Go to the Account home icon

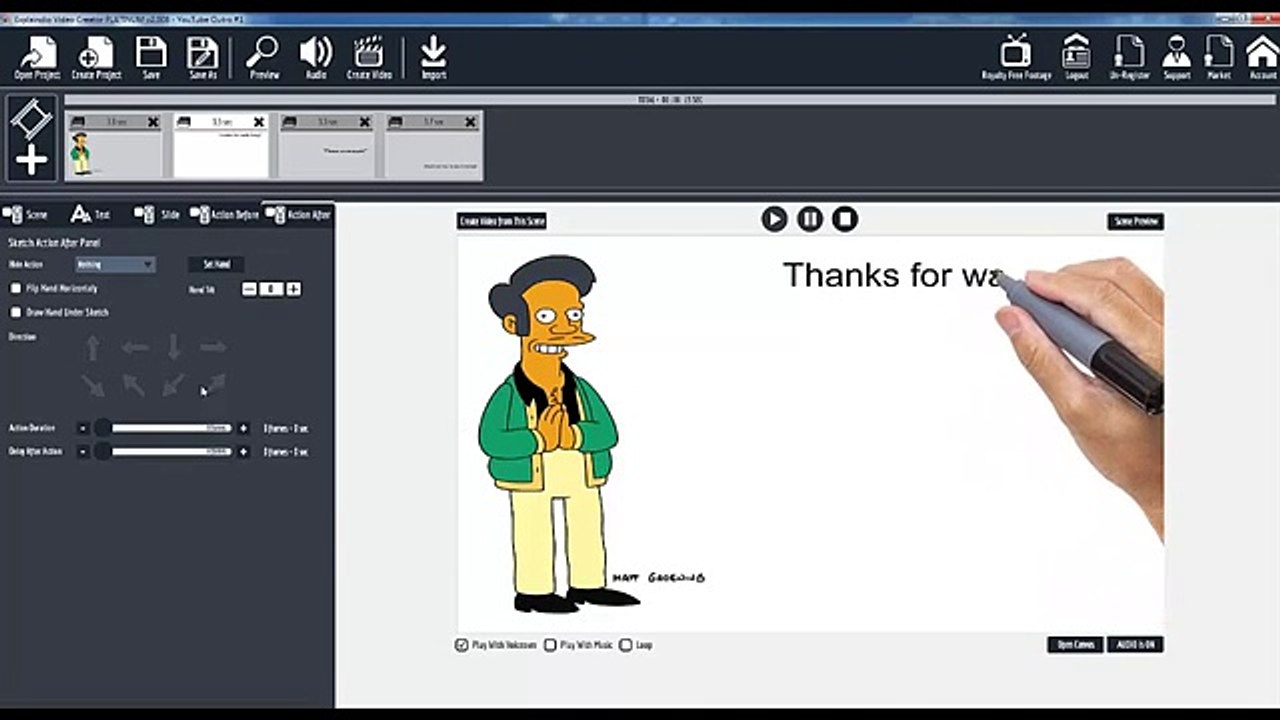coord(1262,58)
